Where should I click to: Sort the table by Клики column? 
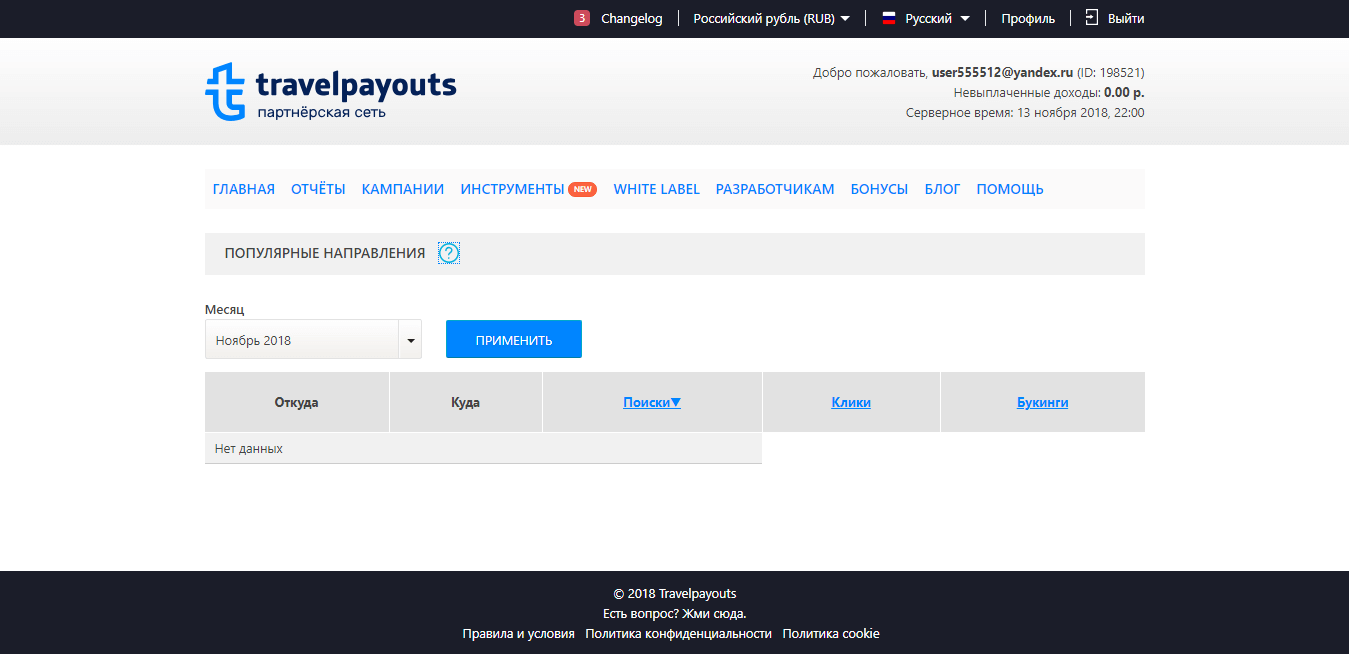click(x=851, y=402)
